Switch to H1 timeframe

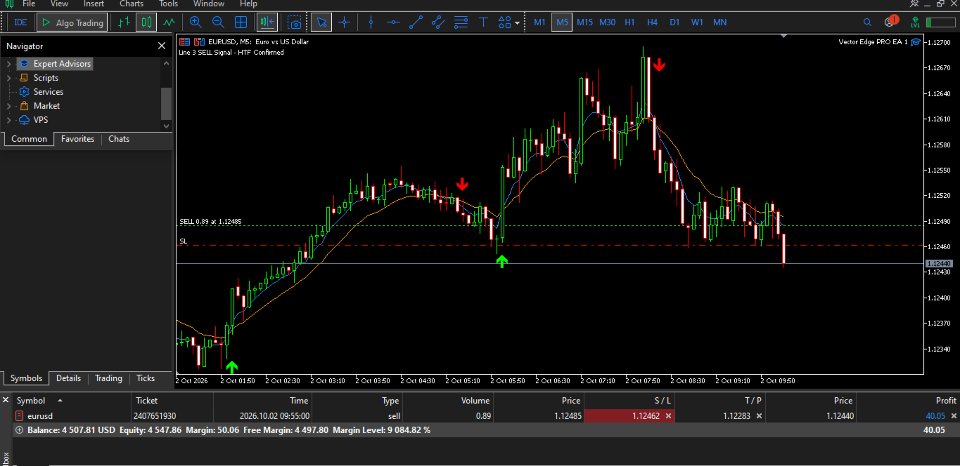(x=629, y=22)
